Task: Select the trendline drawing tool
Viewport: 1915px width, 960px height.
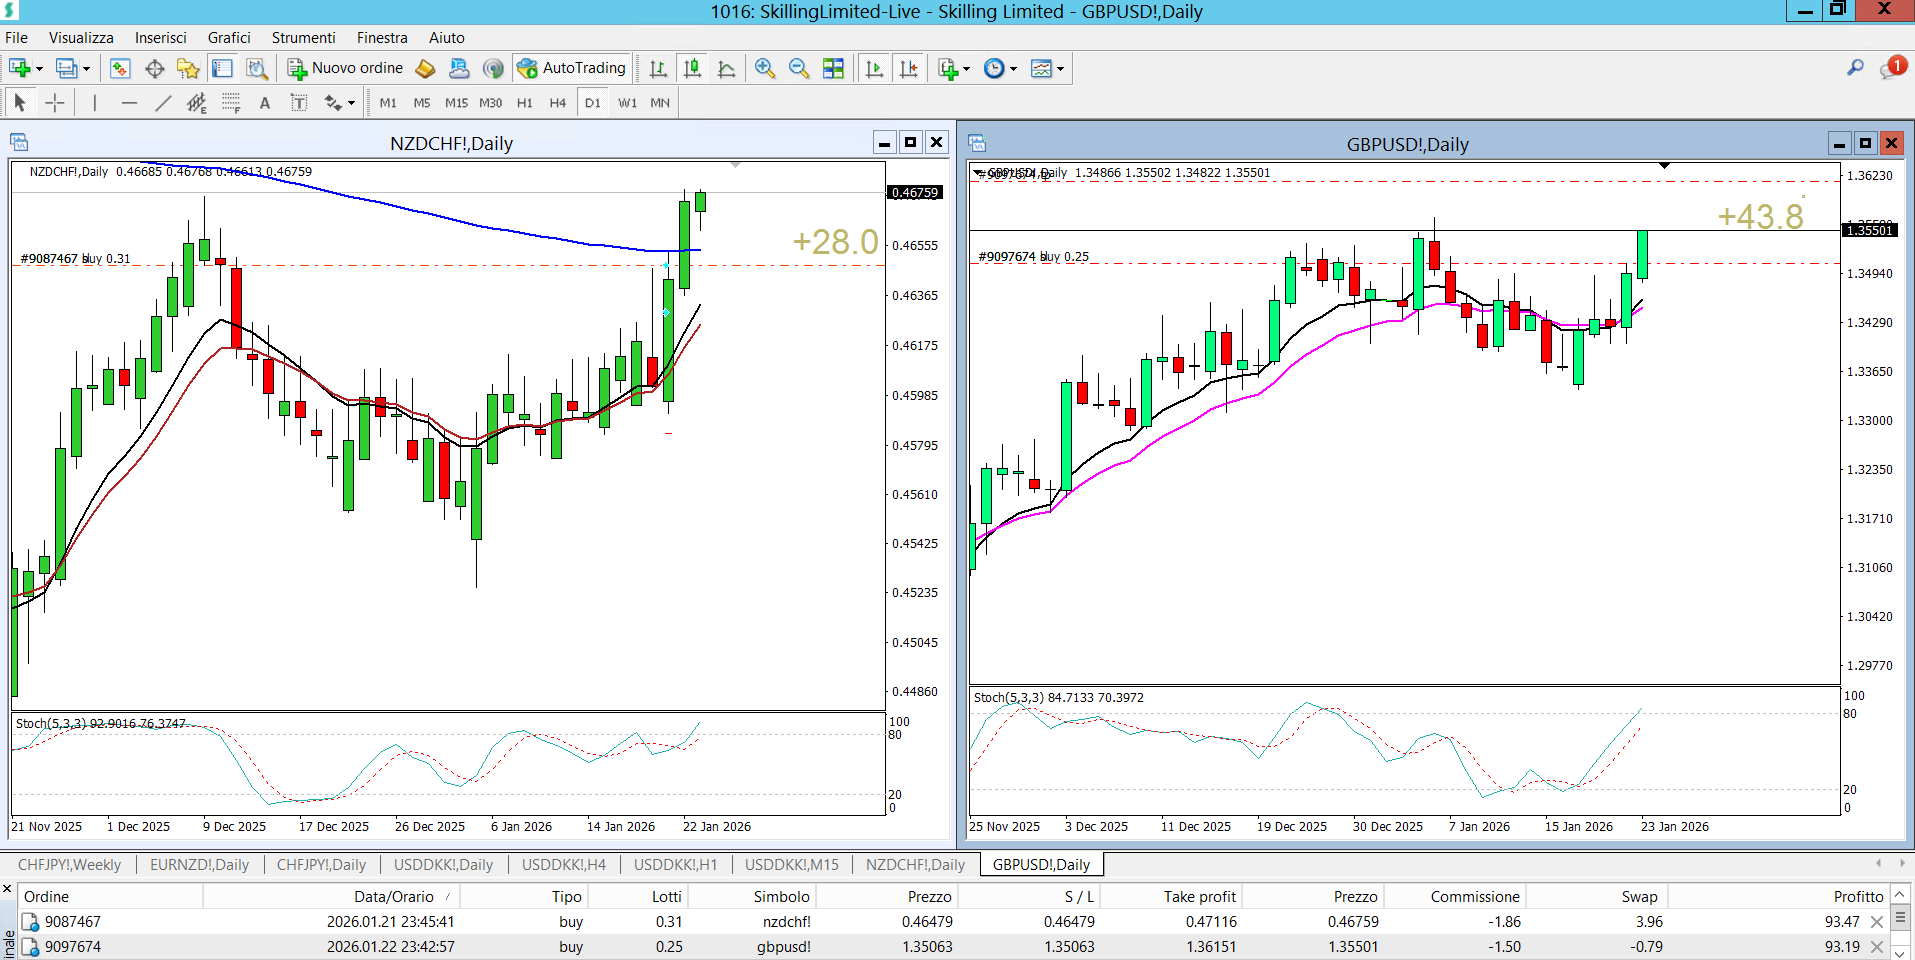Action: [163, 103]
